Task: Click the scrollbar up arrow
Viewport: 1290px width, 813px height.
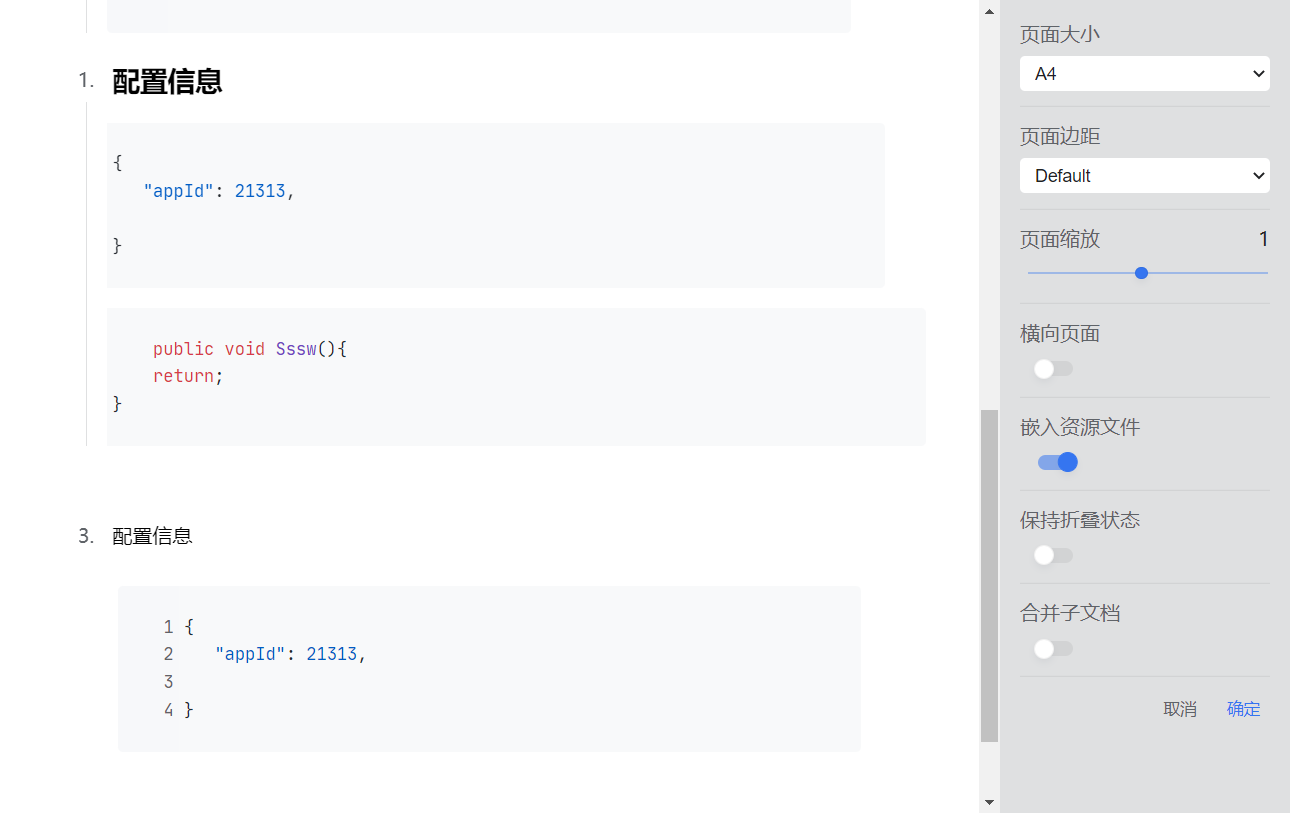Action: tap(989, 12)
